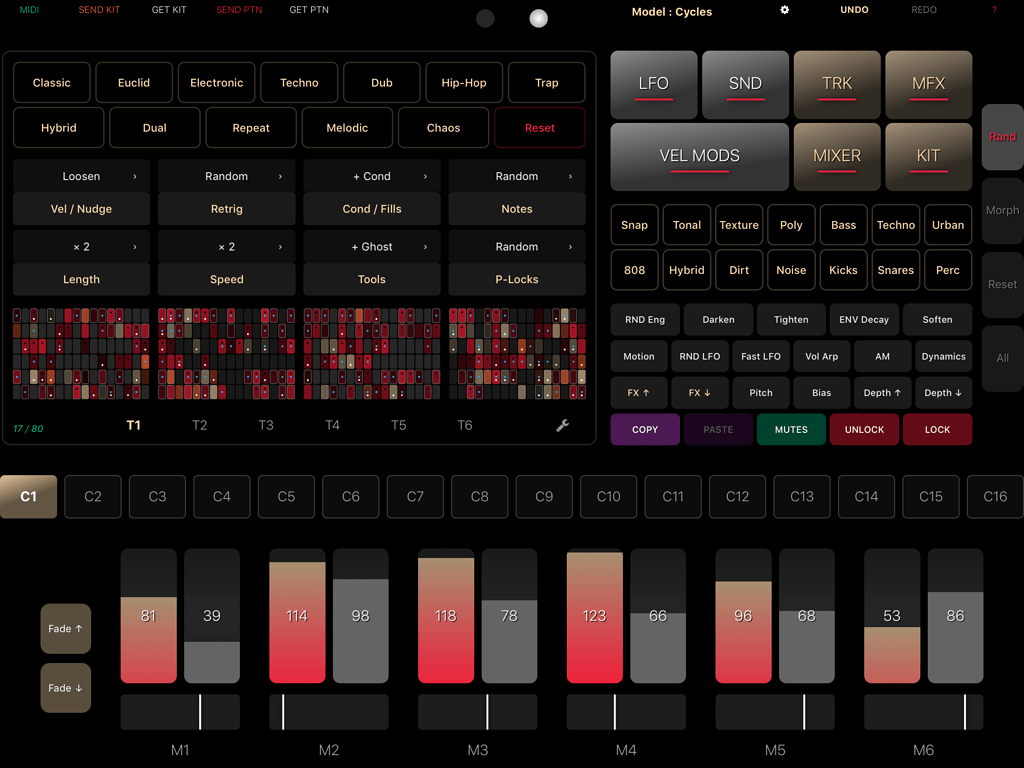Viewport: 1024px width, 768px height.
Task: Click the first step sequencer grid
Action: pos(81,353)
